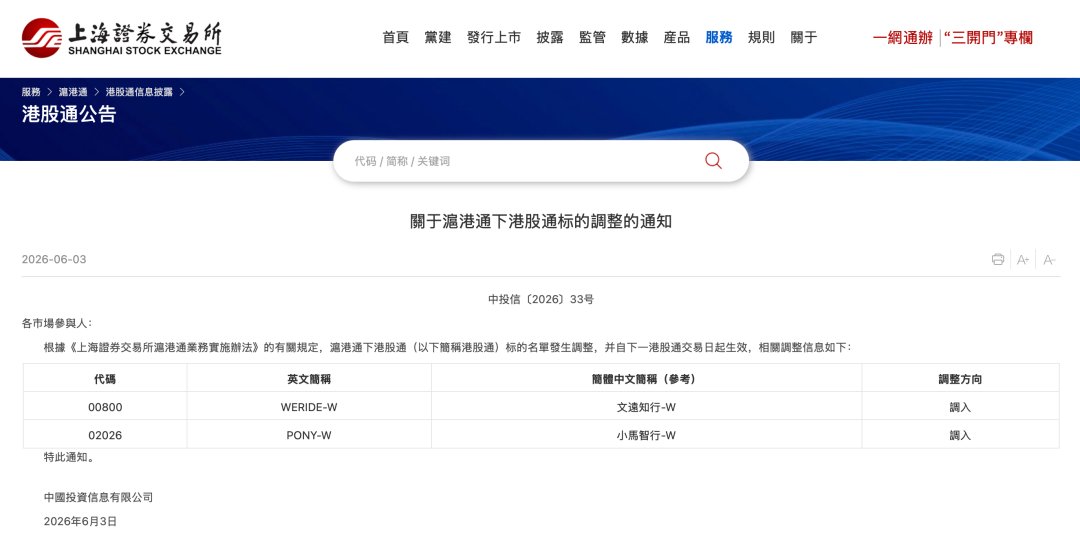Viewport: 1080px width, 537px height.
Task: Click the 調整方向 column header
Action: (960, 379)
